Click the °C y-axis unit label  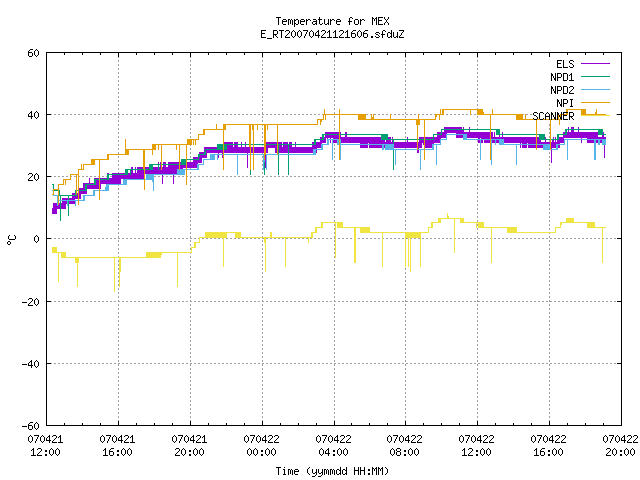point(11,240)
